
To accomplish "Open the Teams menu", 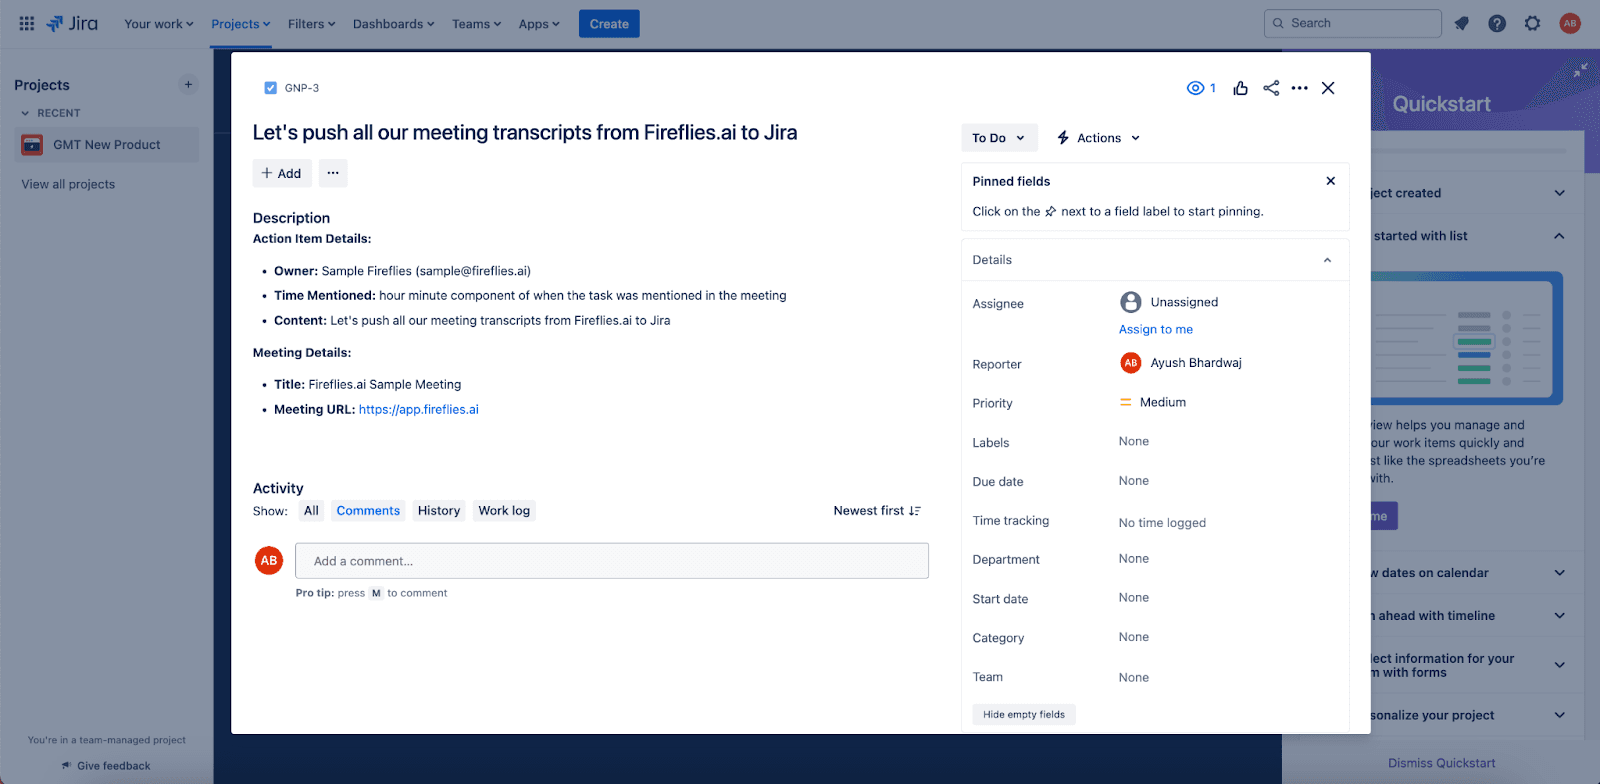I will point(476,24).
